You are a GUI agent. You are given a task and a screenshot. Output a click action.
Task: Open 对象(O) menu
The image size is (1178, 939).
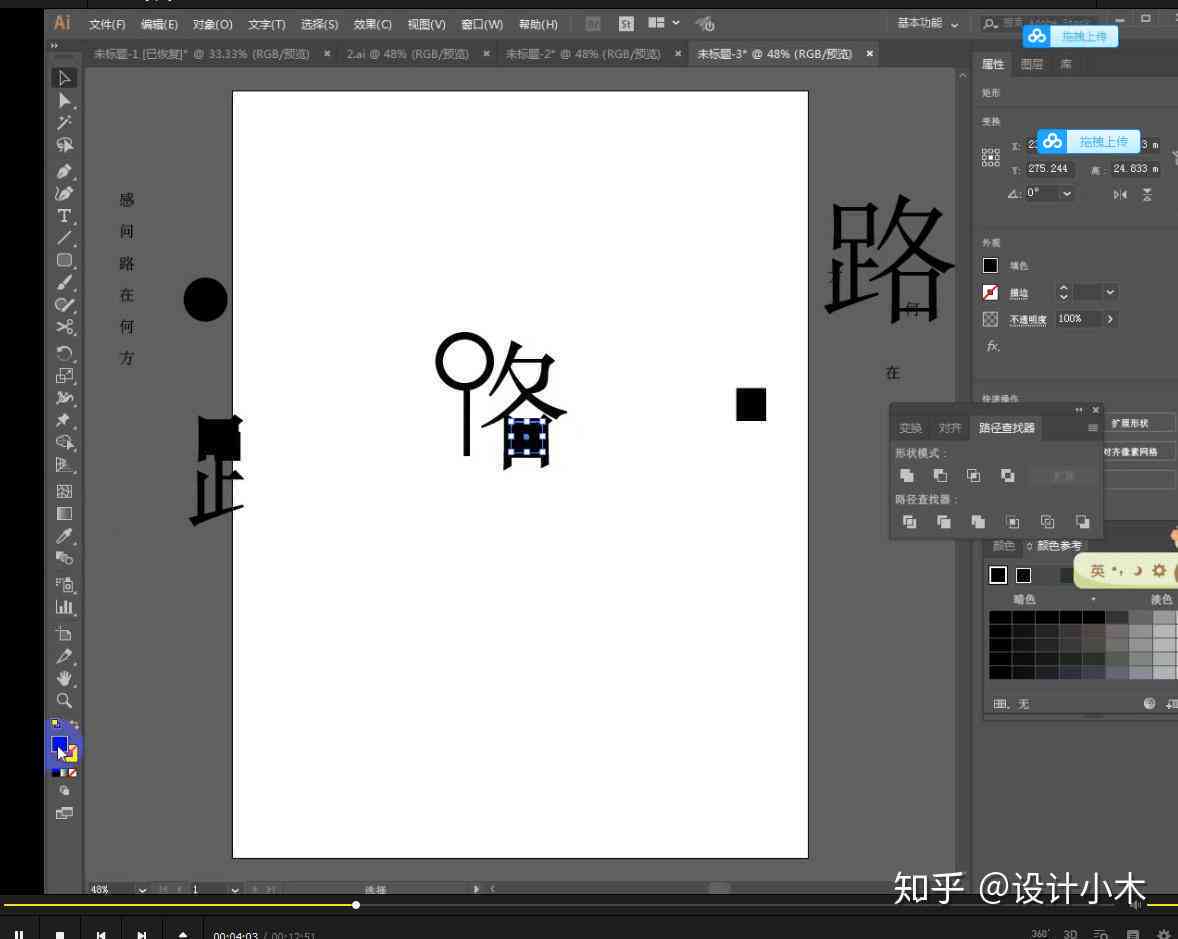click(213, 25)
